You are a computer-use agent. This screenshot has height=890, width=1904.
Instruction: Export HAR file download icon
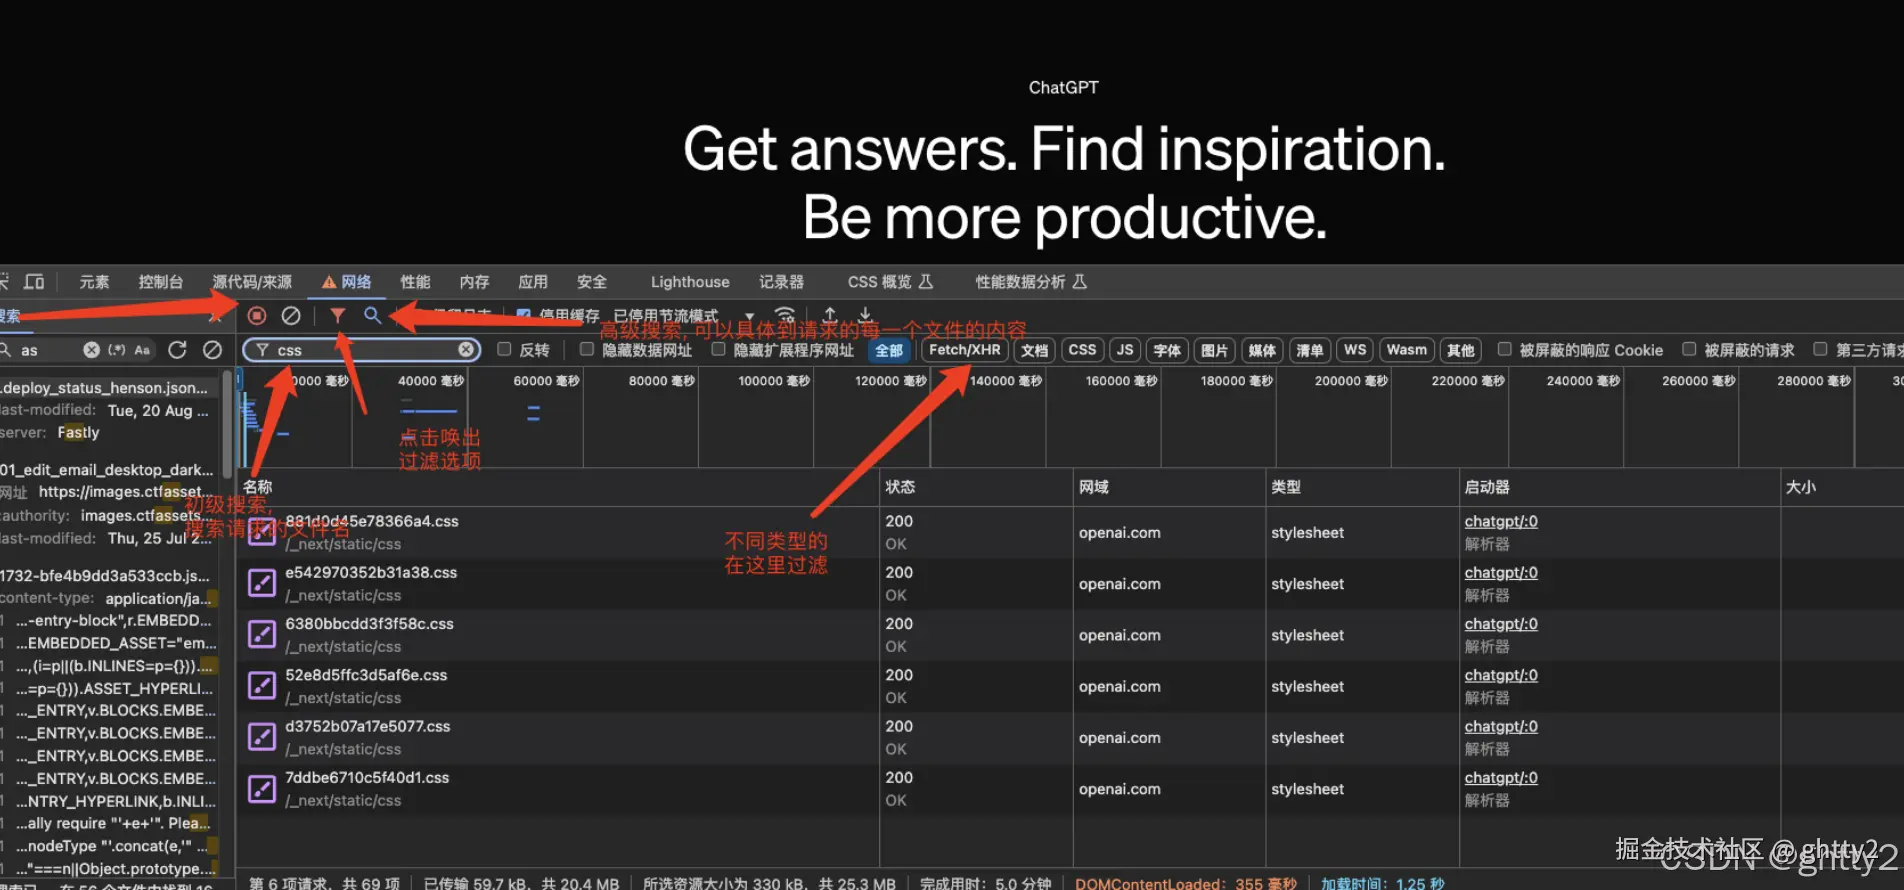pyautogui.click(x=865, y=315)
